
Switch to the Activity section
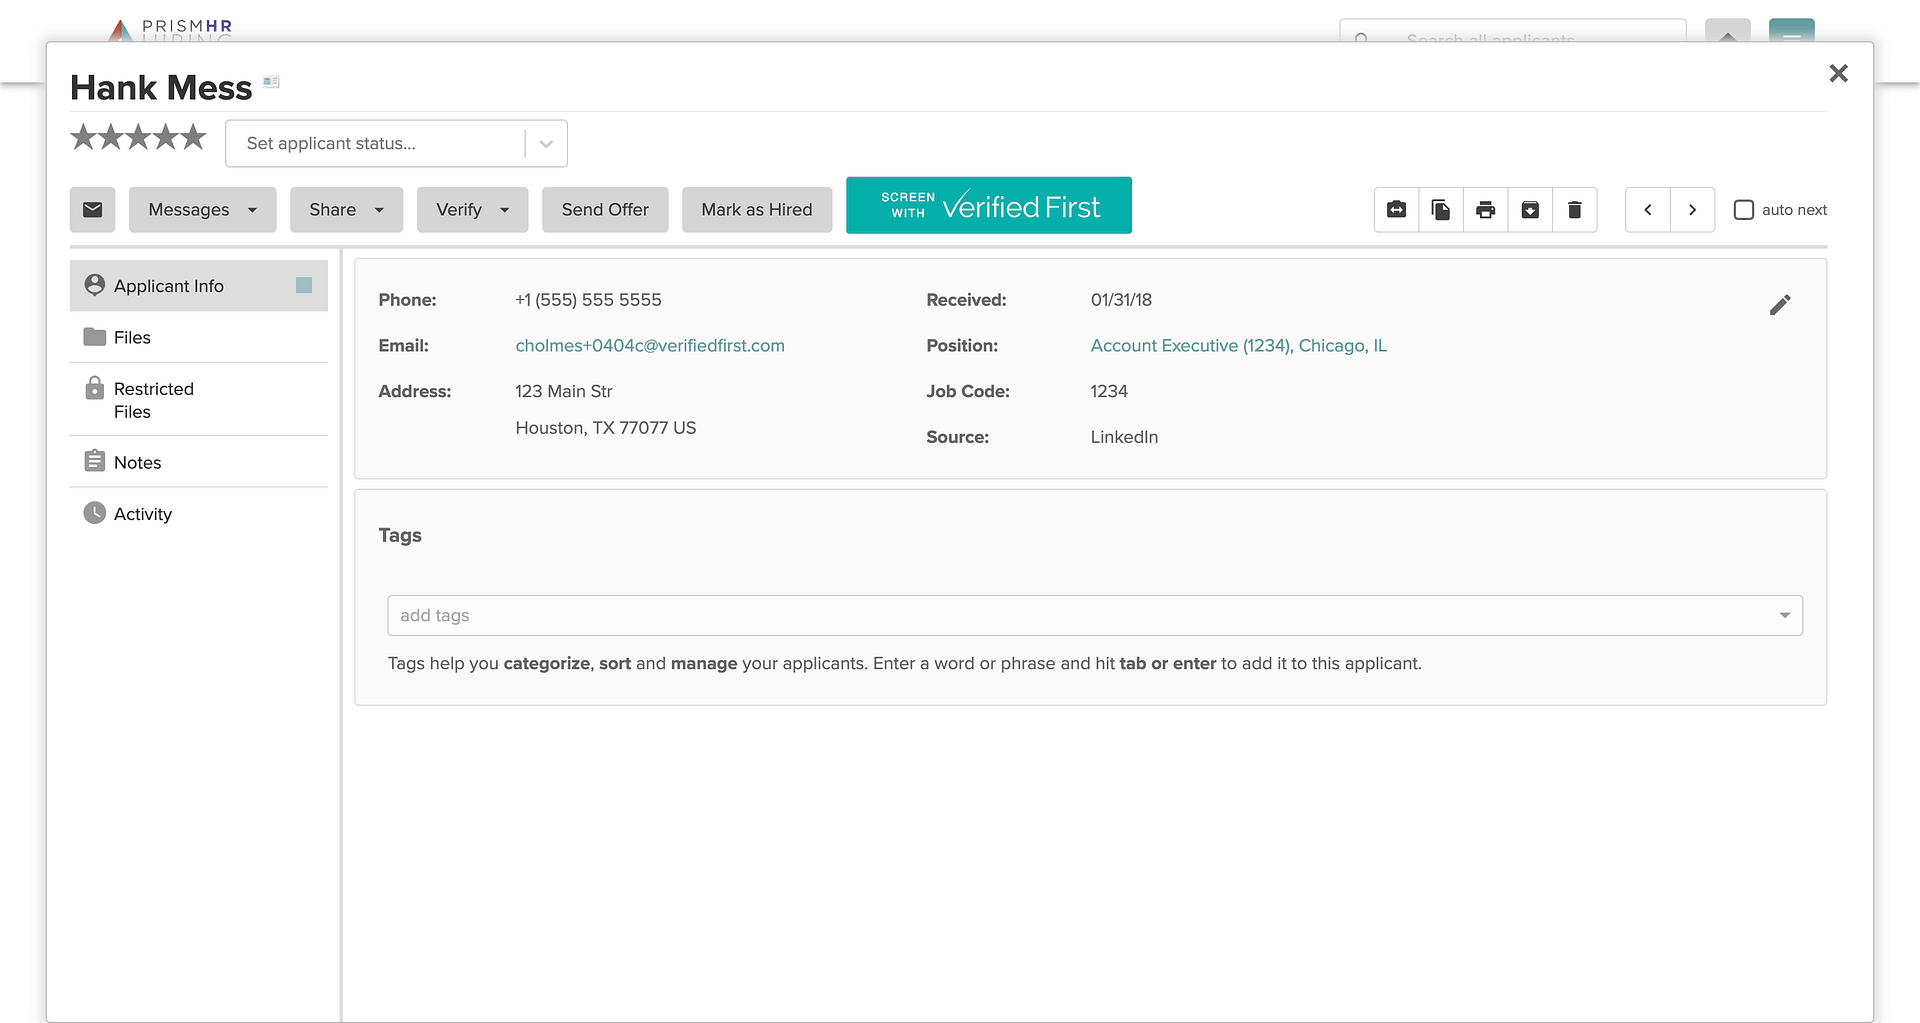(142, 514)
